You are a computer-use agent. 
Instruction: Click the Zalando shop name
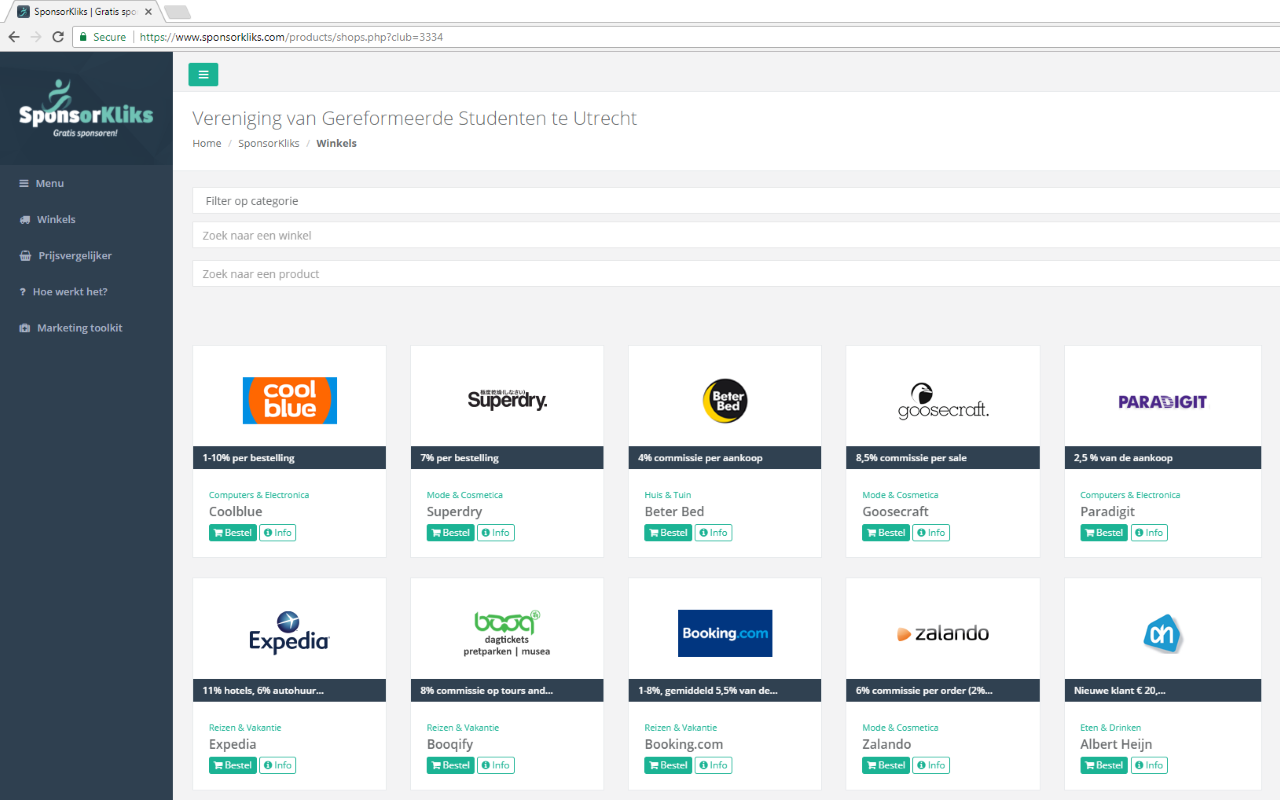click(887, 744)
